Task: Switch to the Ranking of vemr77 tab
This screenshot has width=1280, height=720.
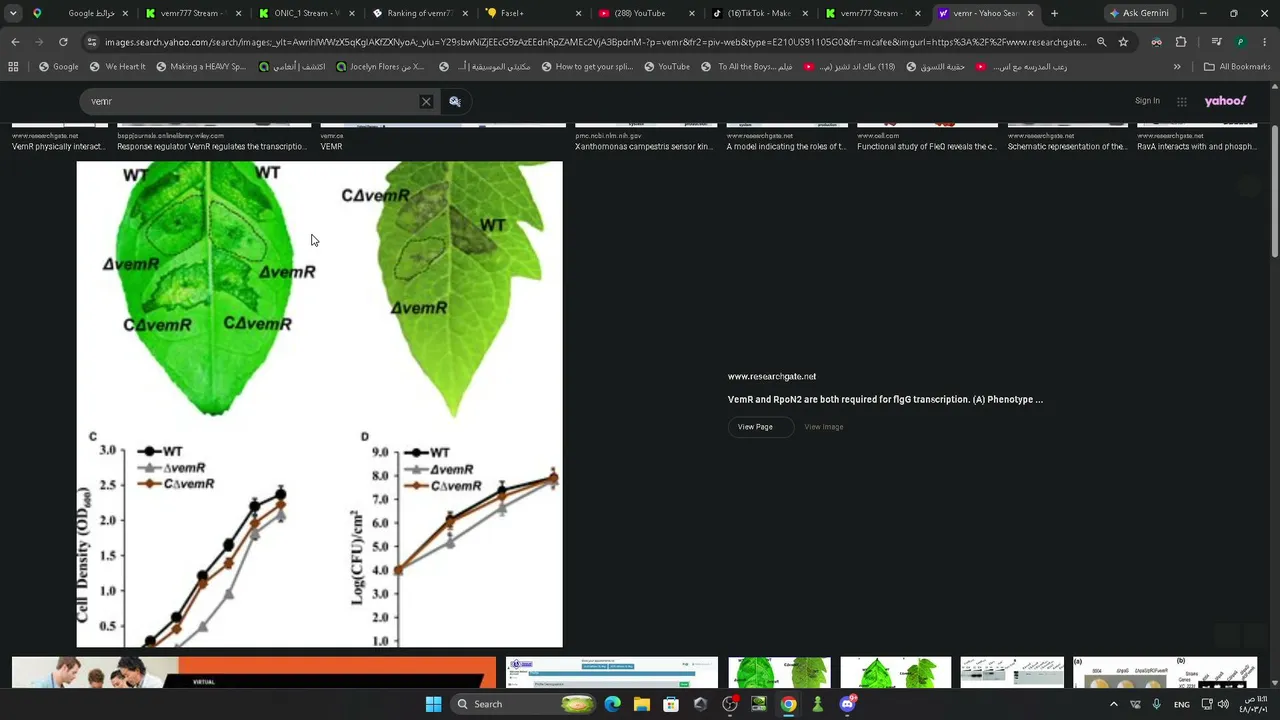Action: point(418,13)
